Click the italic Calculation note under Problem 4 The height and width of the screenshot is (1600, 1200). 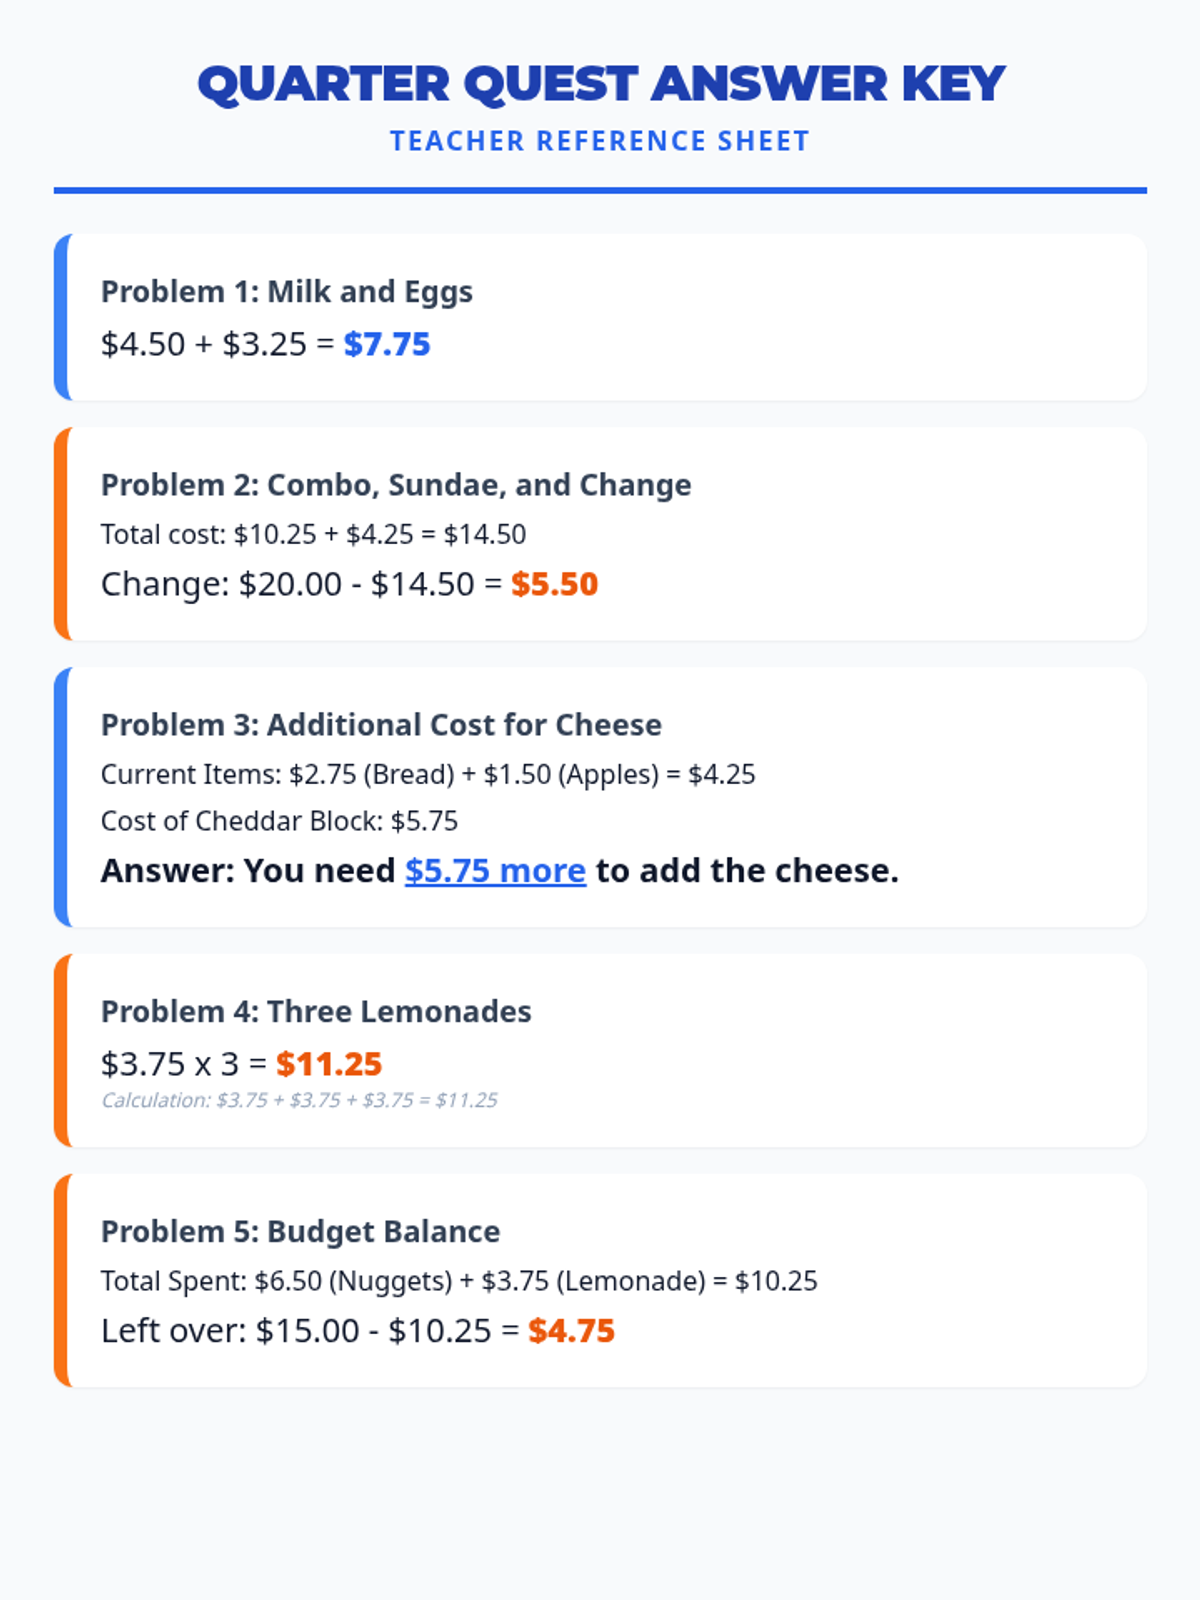pos(299,1100)
